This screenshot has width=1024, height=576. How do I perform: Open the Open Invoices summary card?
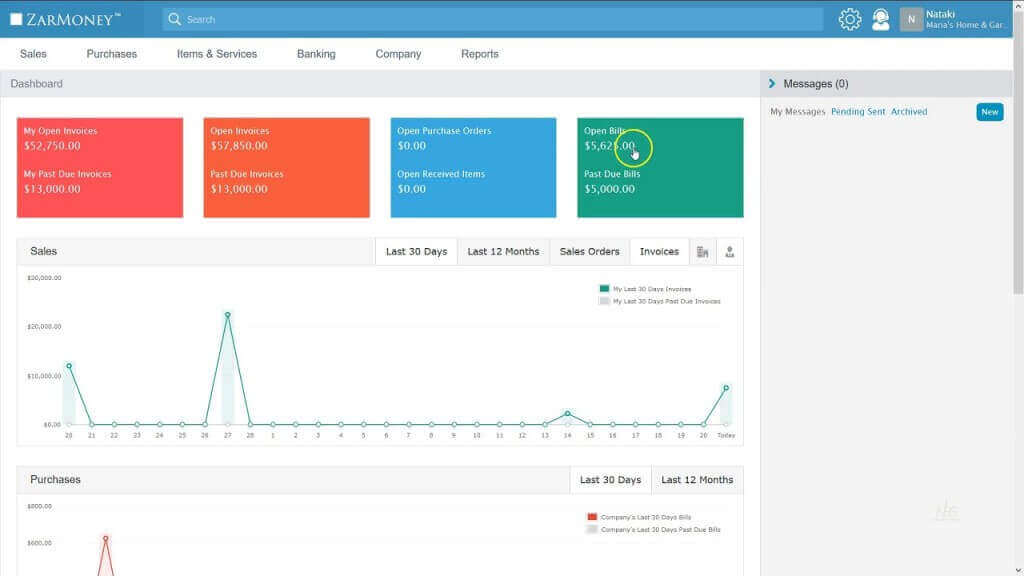click(x=286, y=168)
